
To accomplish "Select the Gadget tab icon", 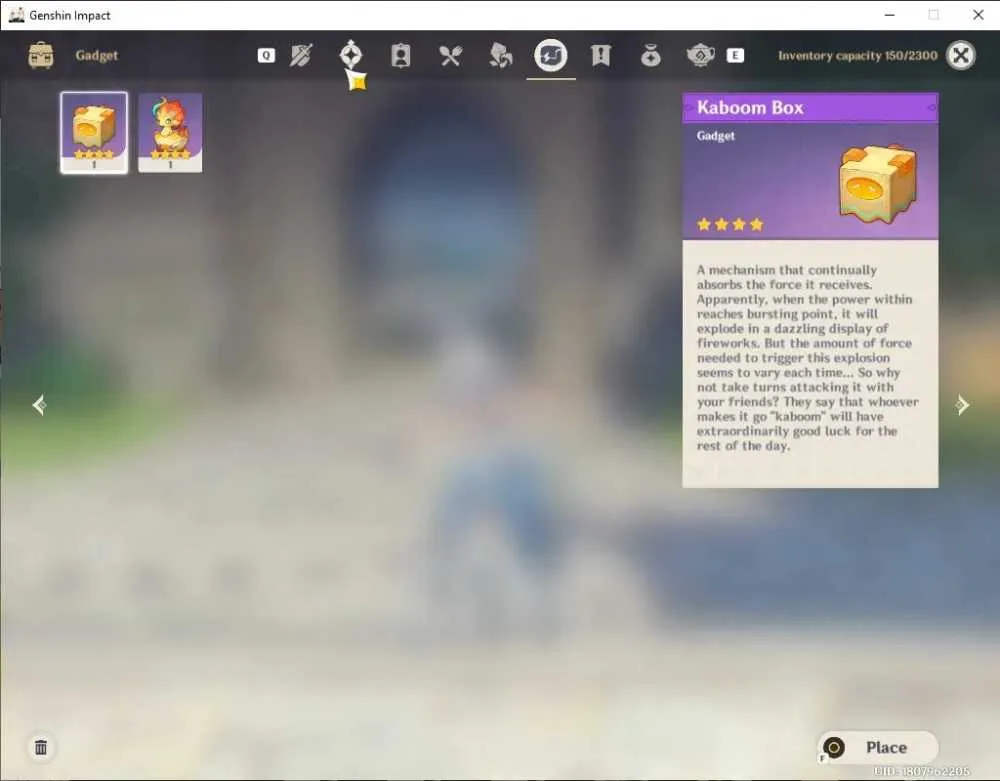I will (551, 55).
